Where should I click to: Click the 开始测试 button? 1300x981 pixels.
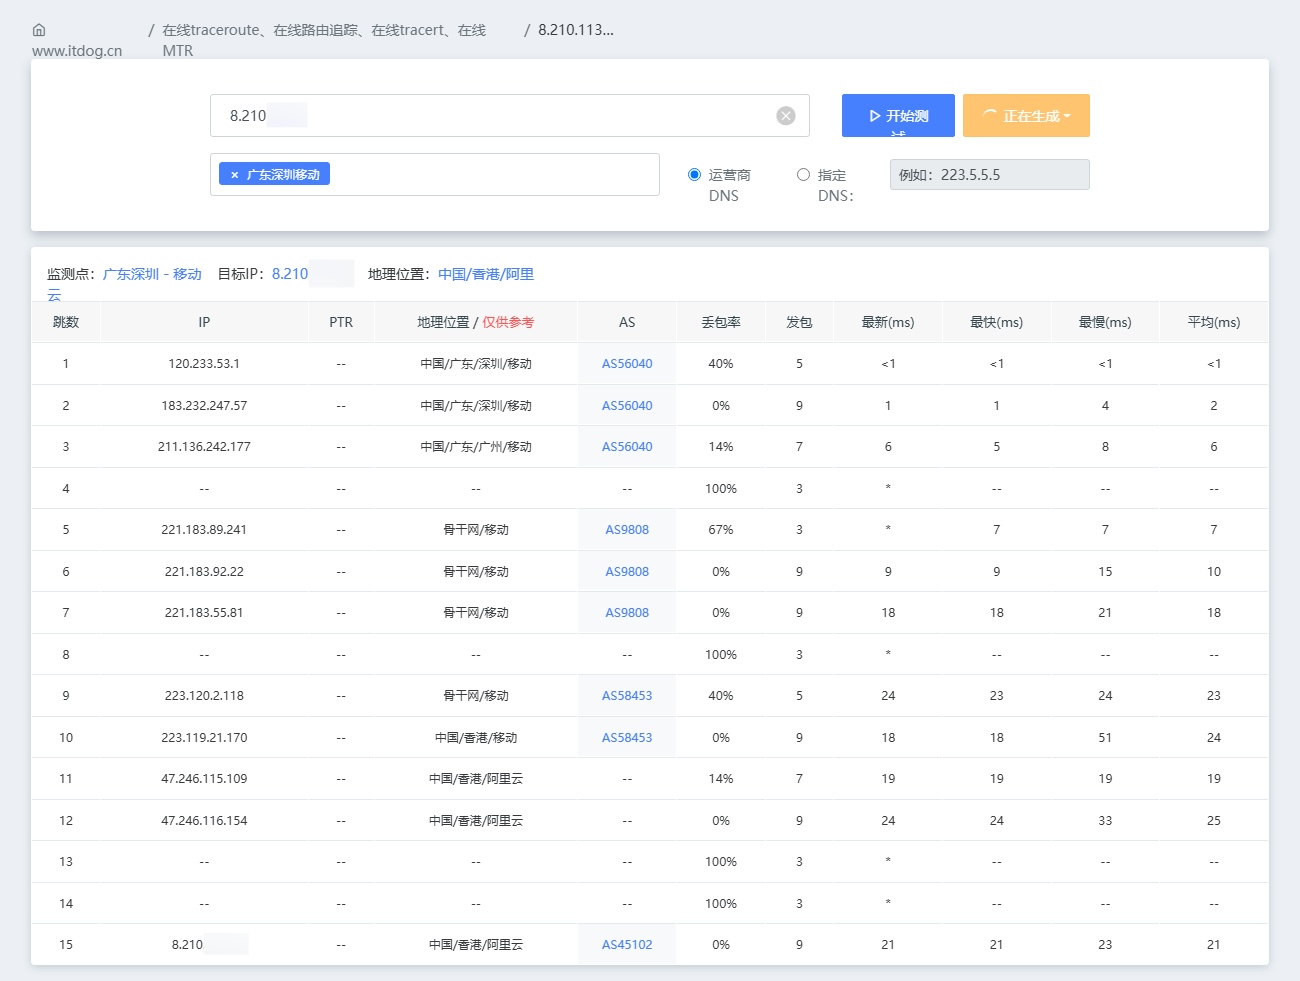pos(898,116)
